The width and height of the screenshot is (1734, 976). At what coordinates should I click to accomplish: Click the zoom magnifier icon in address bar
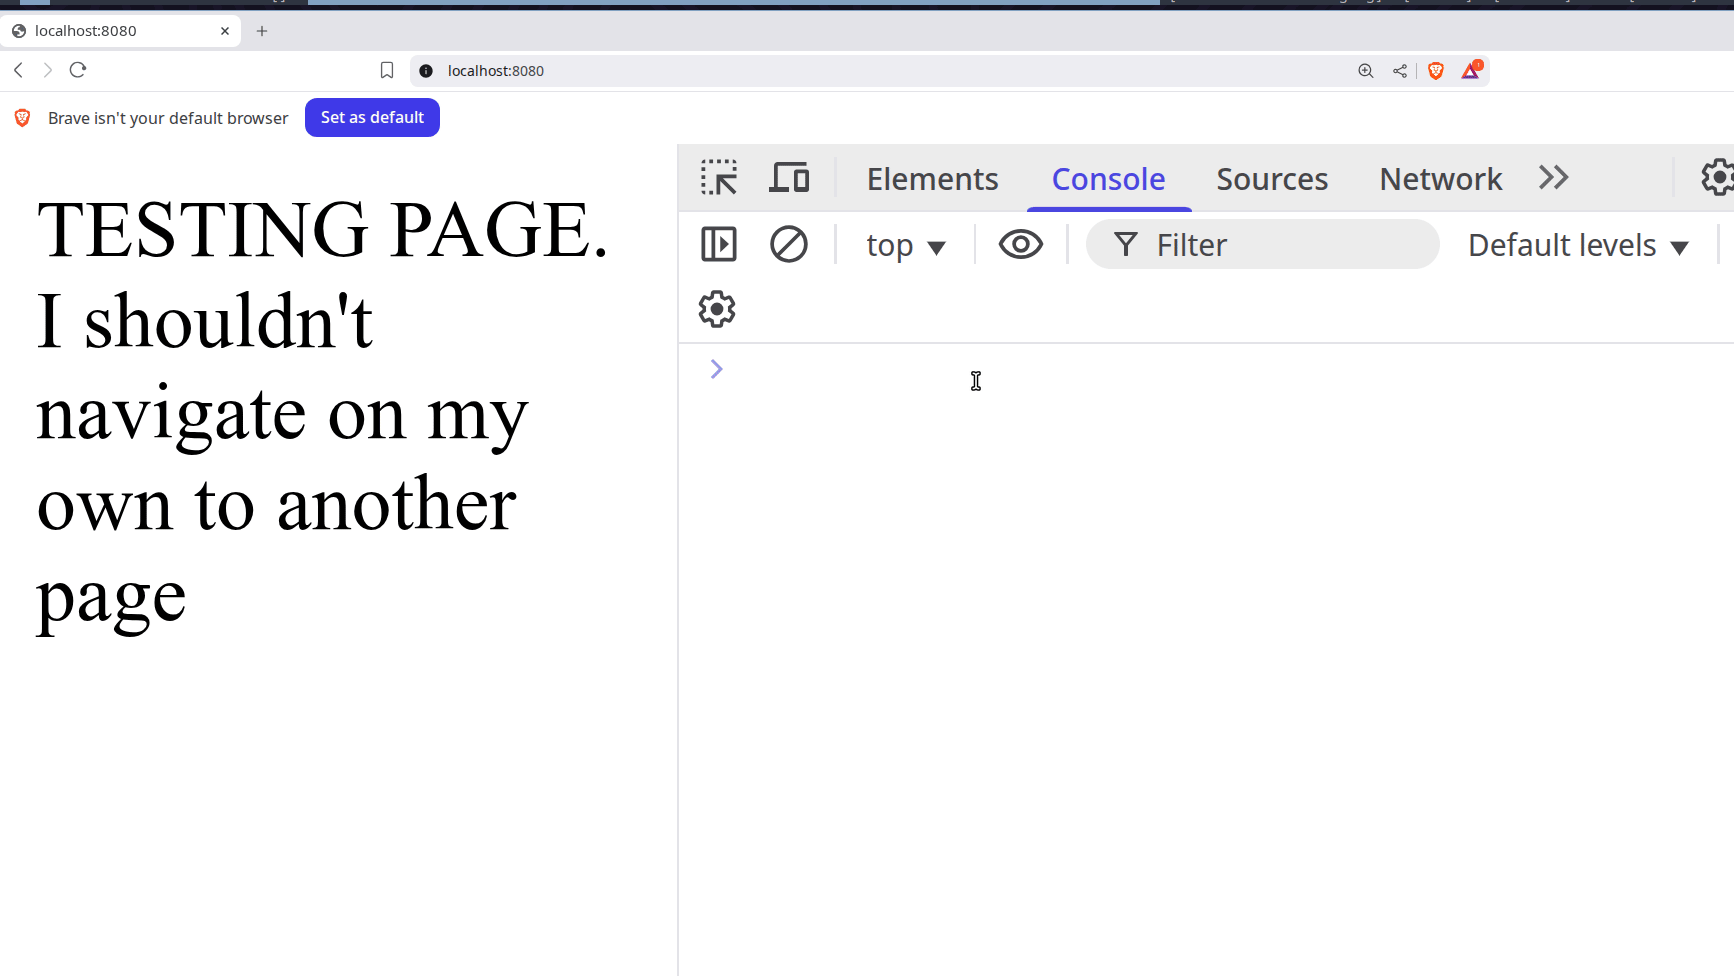pyautogui.click(x=1365, y=71)
